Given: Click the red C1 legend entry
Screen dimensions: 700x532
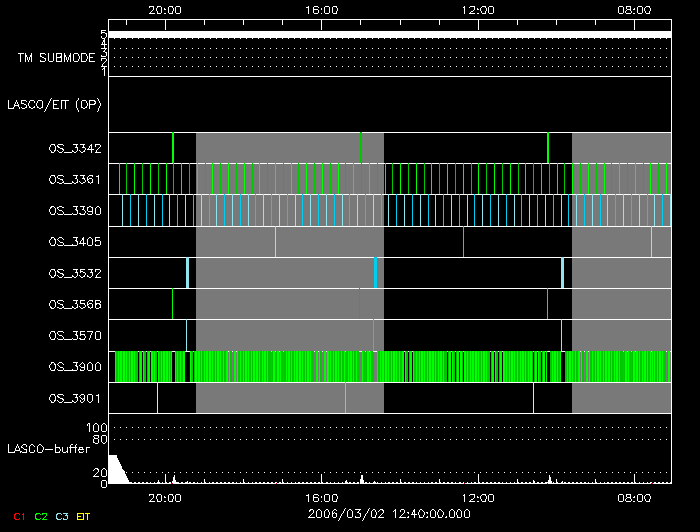Looking at the screenshot, I should tap(19, 516).
